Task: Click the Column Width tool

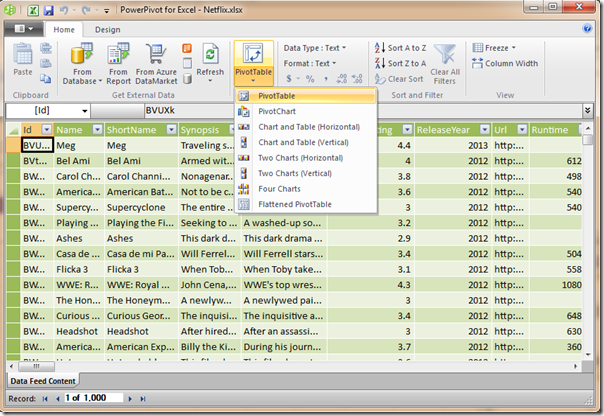Action: click(505, 63)
